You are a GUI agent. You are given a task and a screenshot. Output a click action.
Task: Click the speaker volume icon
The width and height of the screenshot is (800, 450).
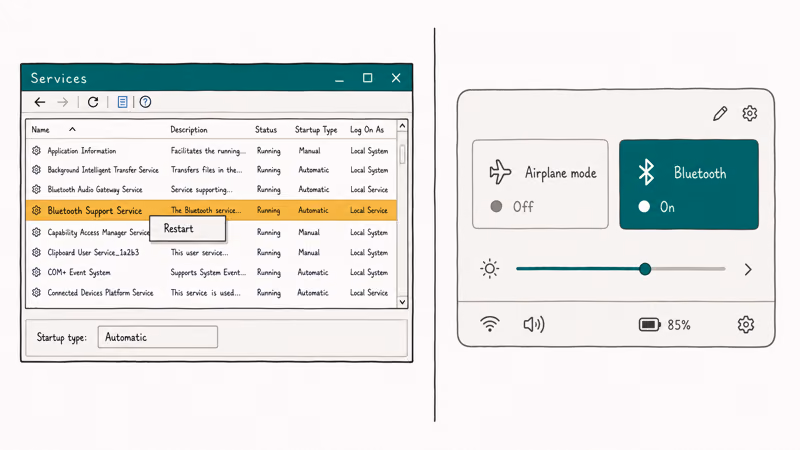(x=534, y=324)
